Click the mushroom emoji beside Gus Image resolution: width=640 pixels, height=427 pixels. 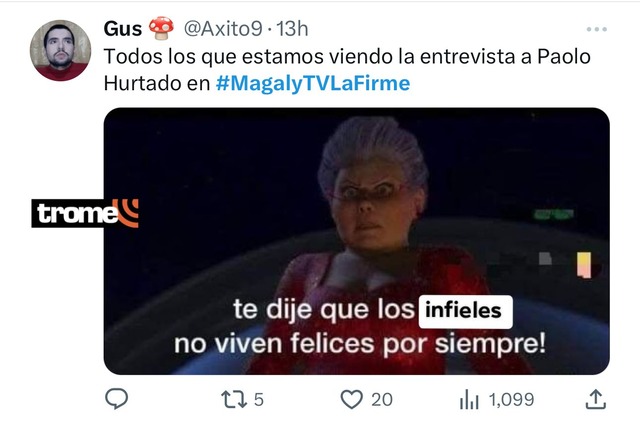click(161, 28)
